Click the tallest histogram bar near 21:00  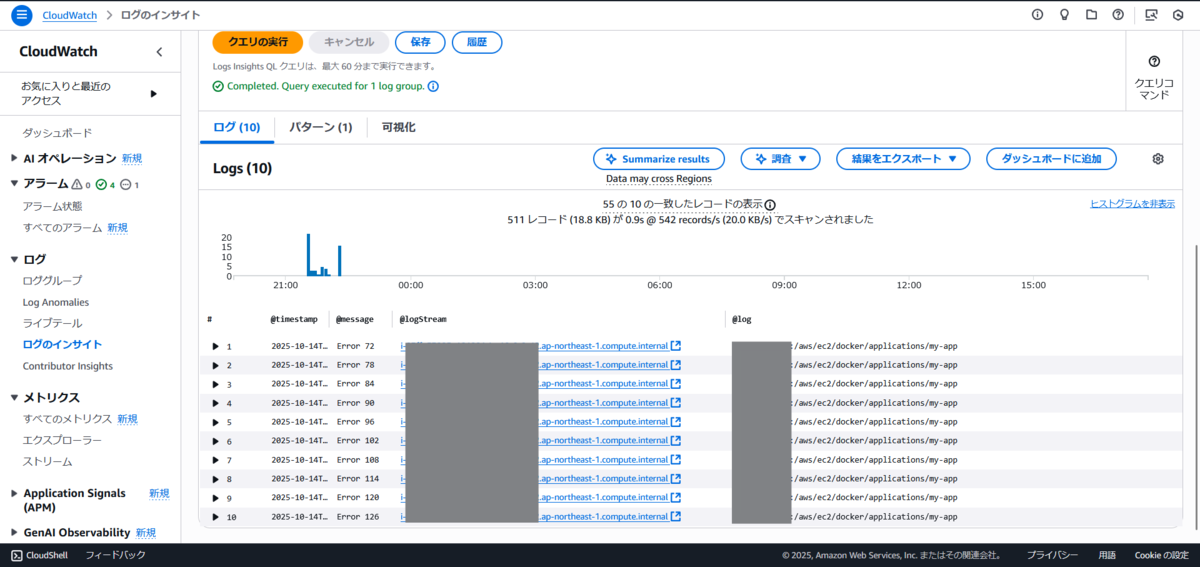tap(308, 254)
